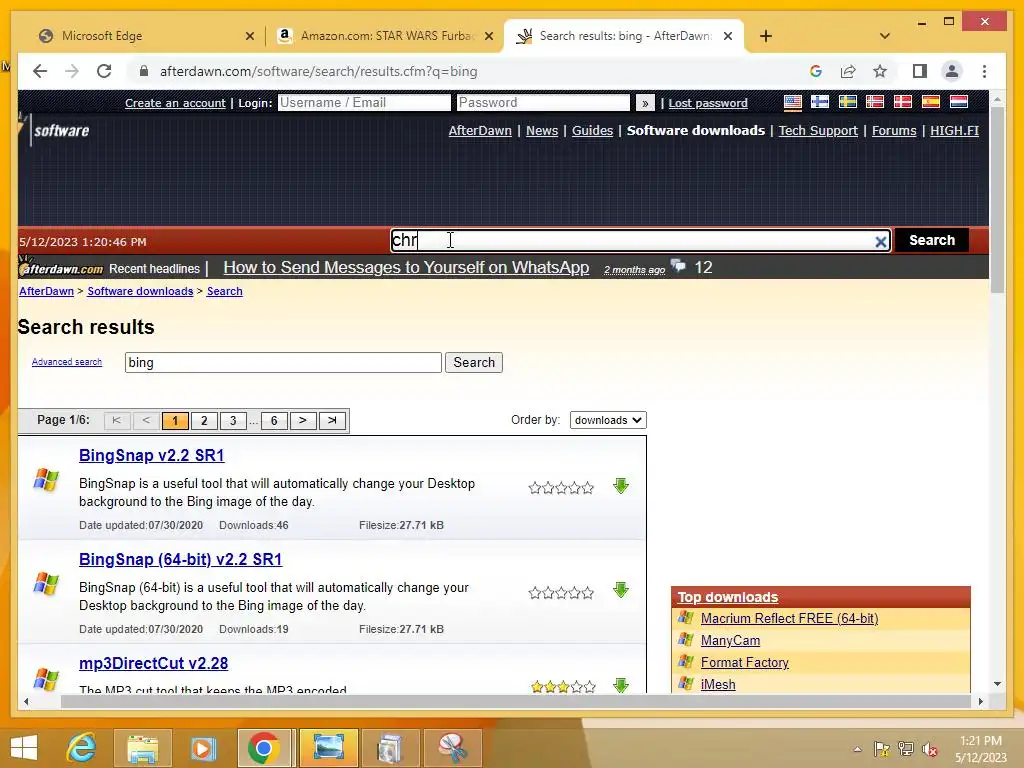This screenshot has width=1024, height=768.
Task: Go to next results page
Action: (x=303, y=421)
